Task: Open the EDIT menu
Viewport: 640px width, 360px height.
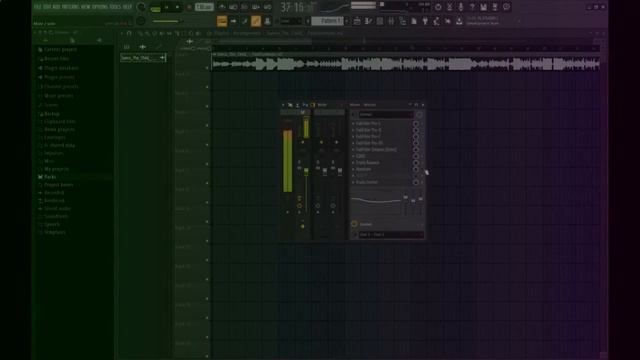Action: [x=47, y=7]
